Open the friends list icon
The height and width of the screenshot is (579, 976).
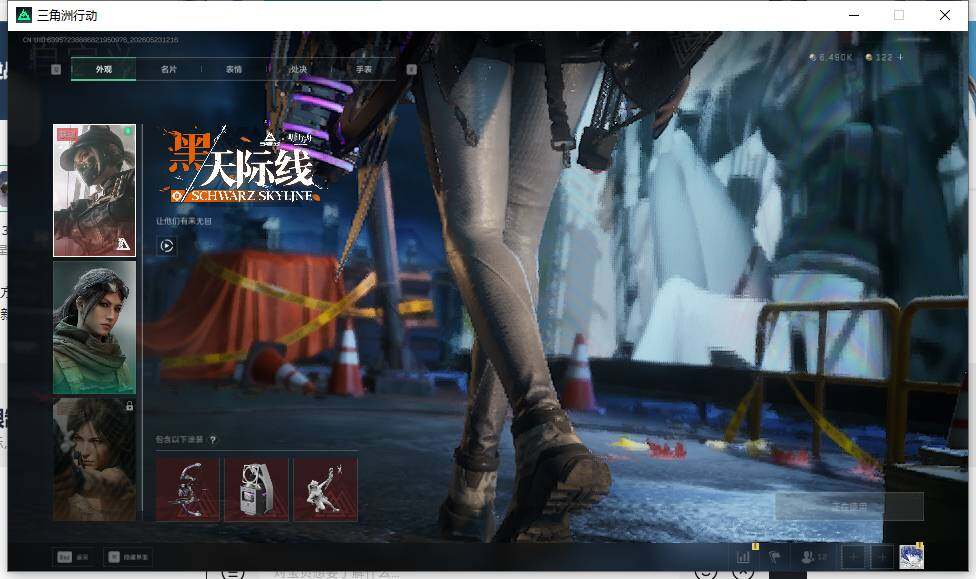point(813,557)
